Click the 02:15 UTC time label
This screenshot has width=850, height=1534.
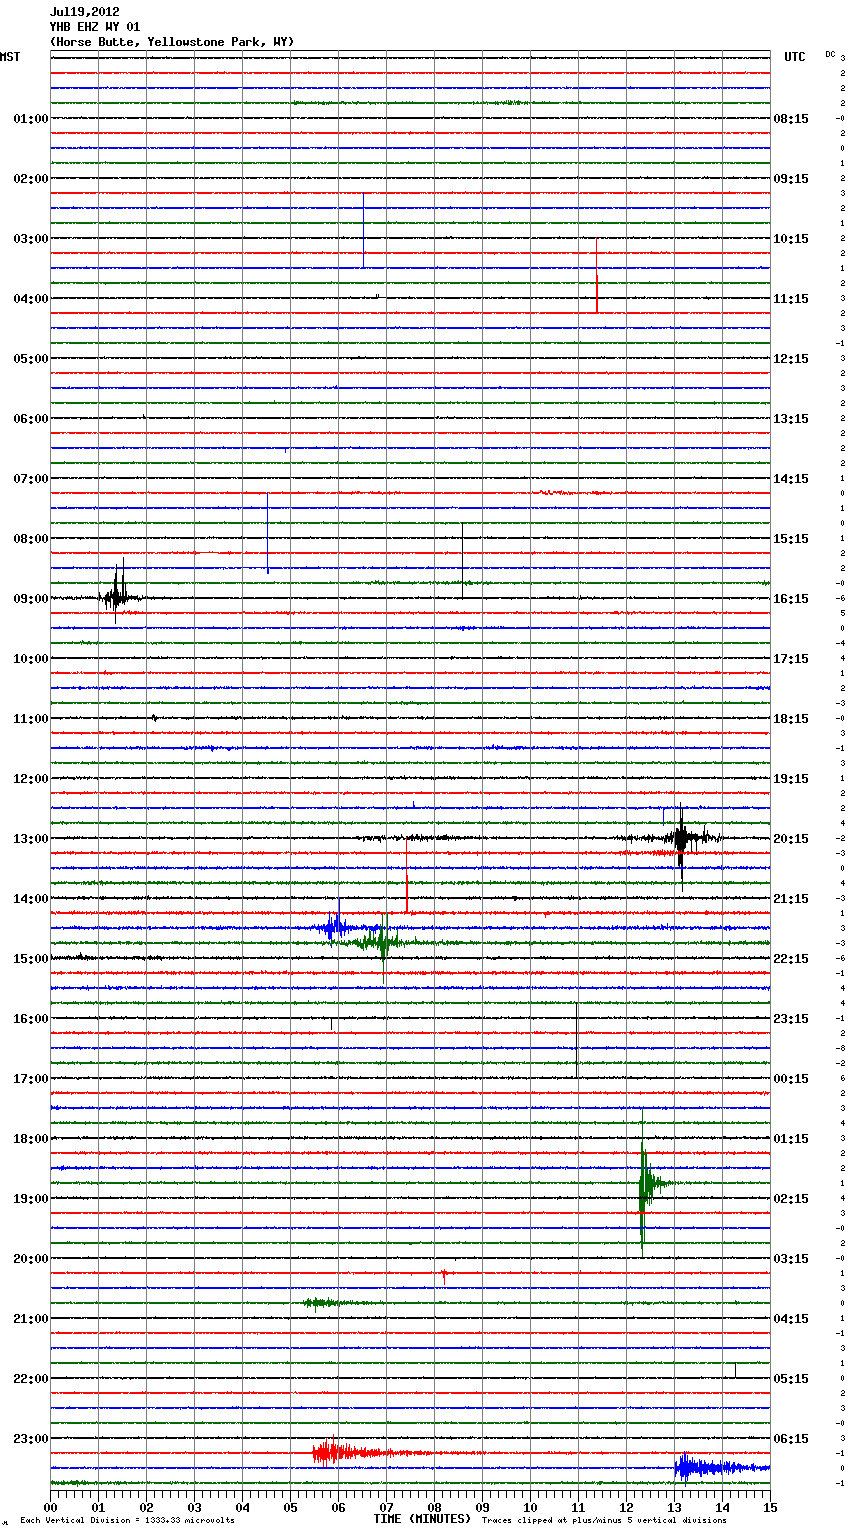(x=791, y=1199)
